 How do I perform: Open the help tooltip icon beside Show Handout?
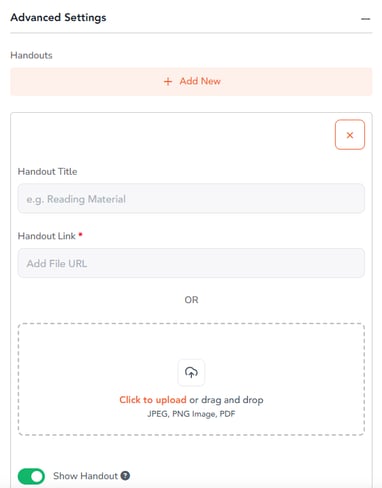pos(125,476)
